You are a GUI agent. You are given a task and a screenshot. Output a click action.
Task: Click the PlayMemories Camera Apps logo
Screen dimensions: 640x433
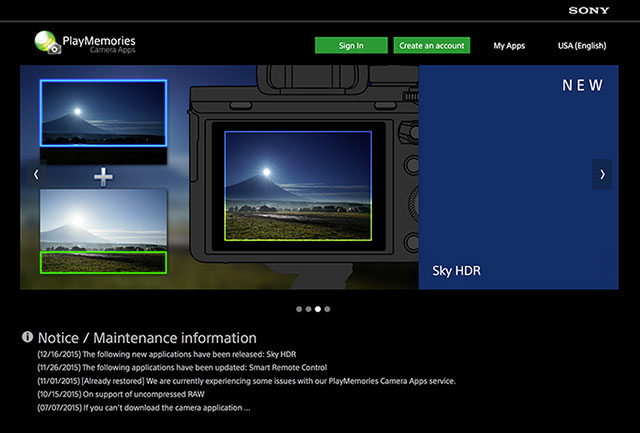point(85,42)
